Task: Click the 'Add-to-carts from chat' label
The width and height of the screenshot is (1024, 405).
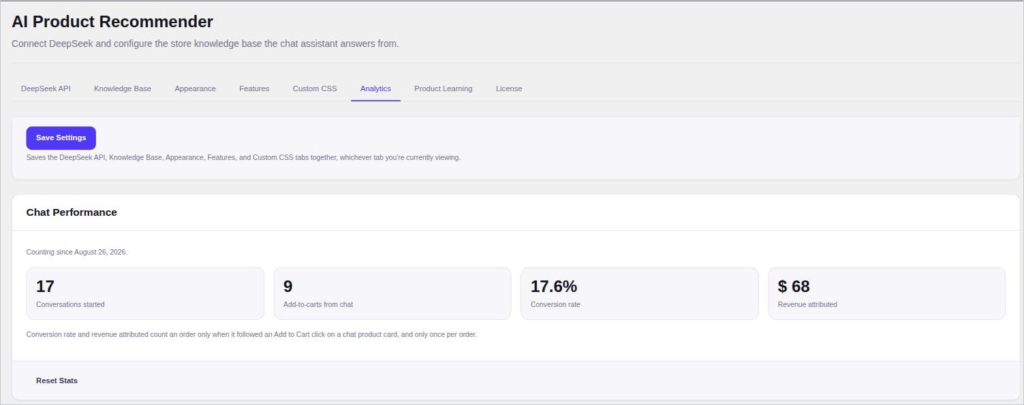Action: tap(318, 304)
